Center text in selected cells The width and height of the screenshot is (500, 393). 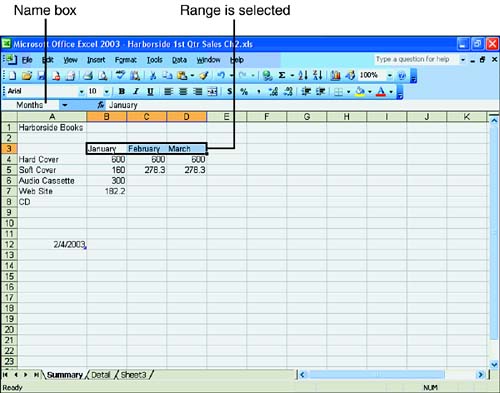(183, 91)
